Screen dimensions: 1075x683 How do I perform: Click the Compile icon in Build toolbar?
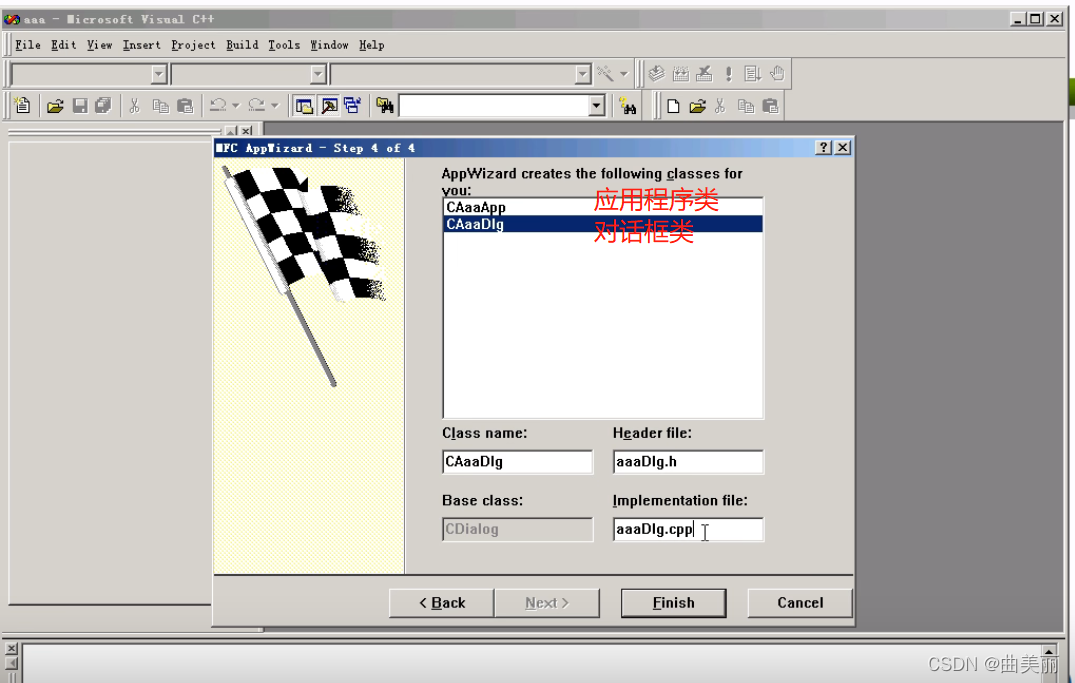[657, 73]
